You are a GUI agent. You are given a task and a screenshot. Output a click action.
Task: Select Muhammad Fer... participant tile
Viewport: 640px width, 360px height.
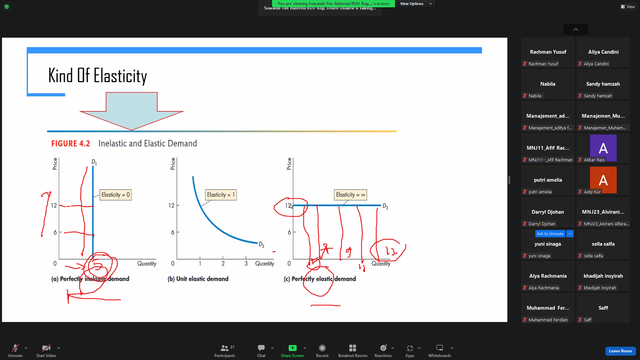coord(548,308)
